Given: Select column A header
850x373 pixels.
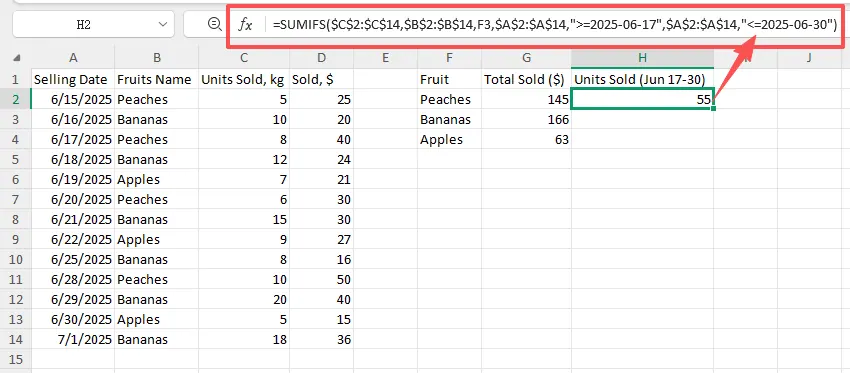Looking at the screenshot, I should (73, 57).
